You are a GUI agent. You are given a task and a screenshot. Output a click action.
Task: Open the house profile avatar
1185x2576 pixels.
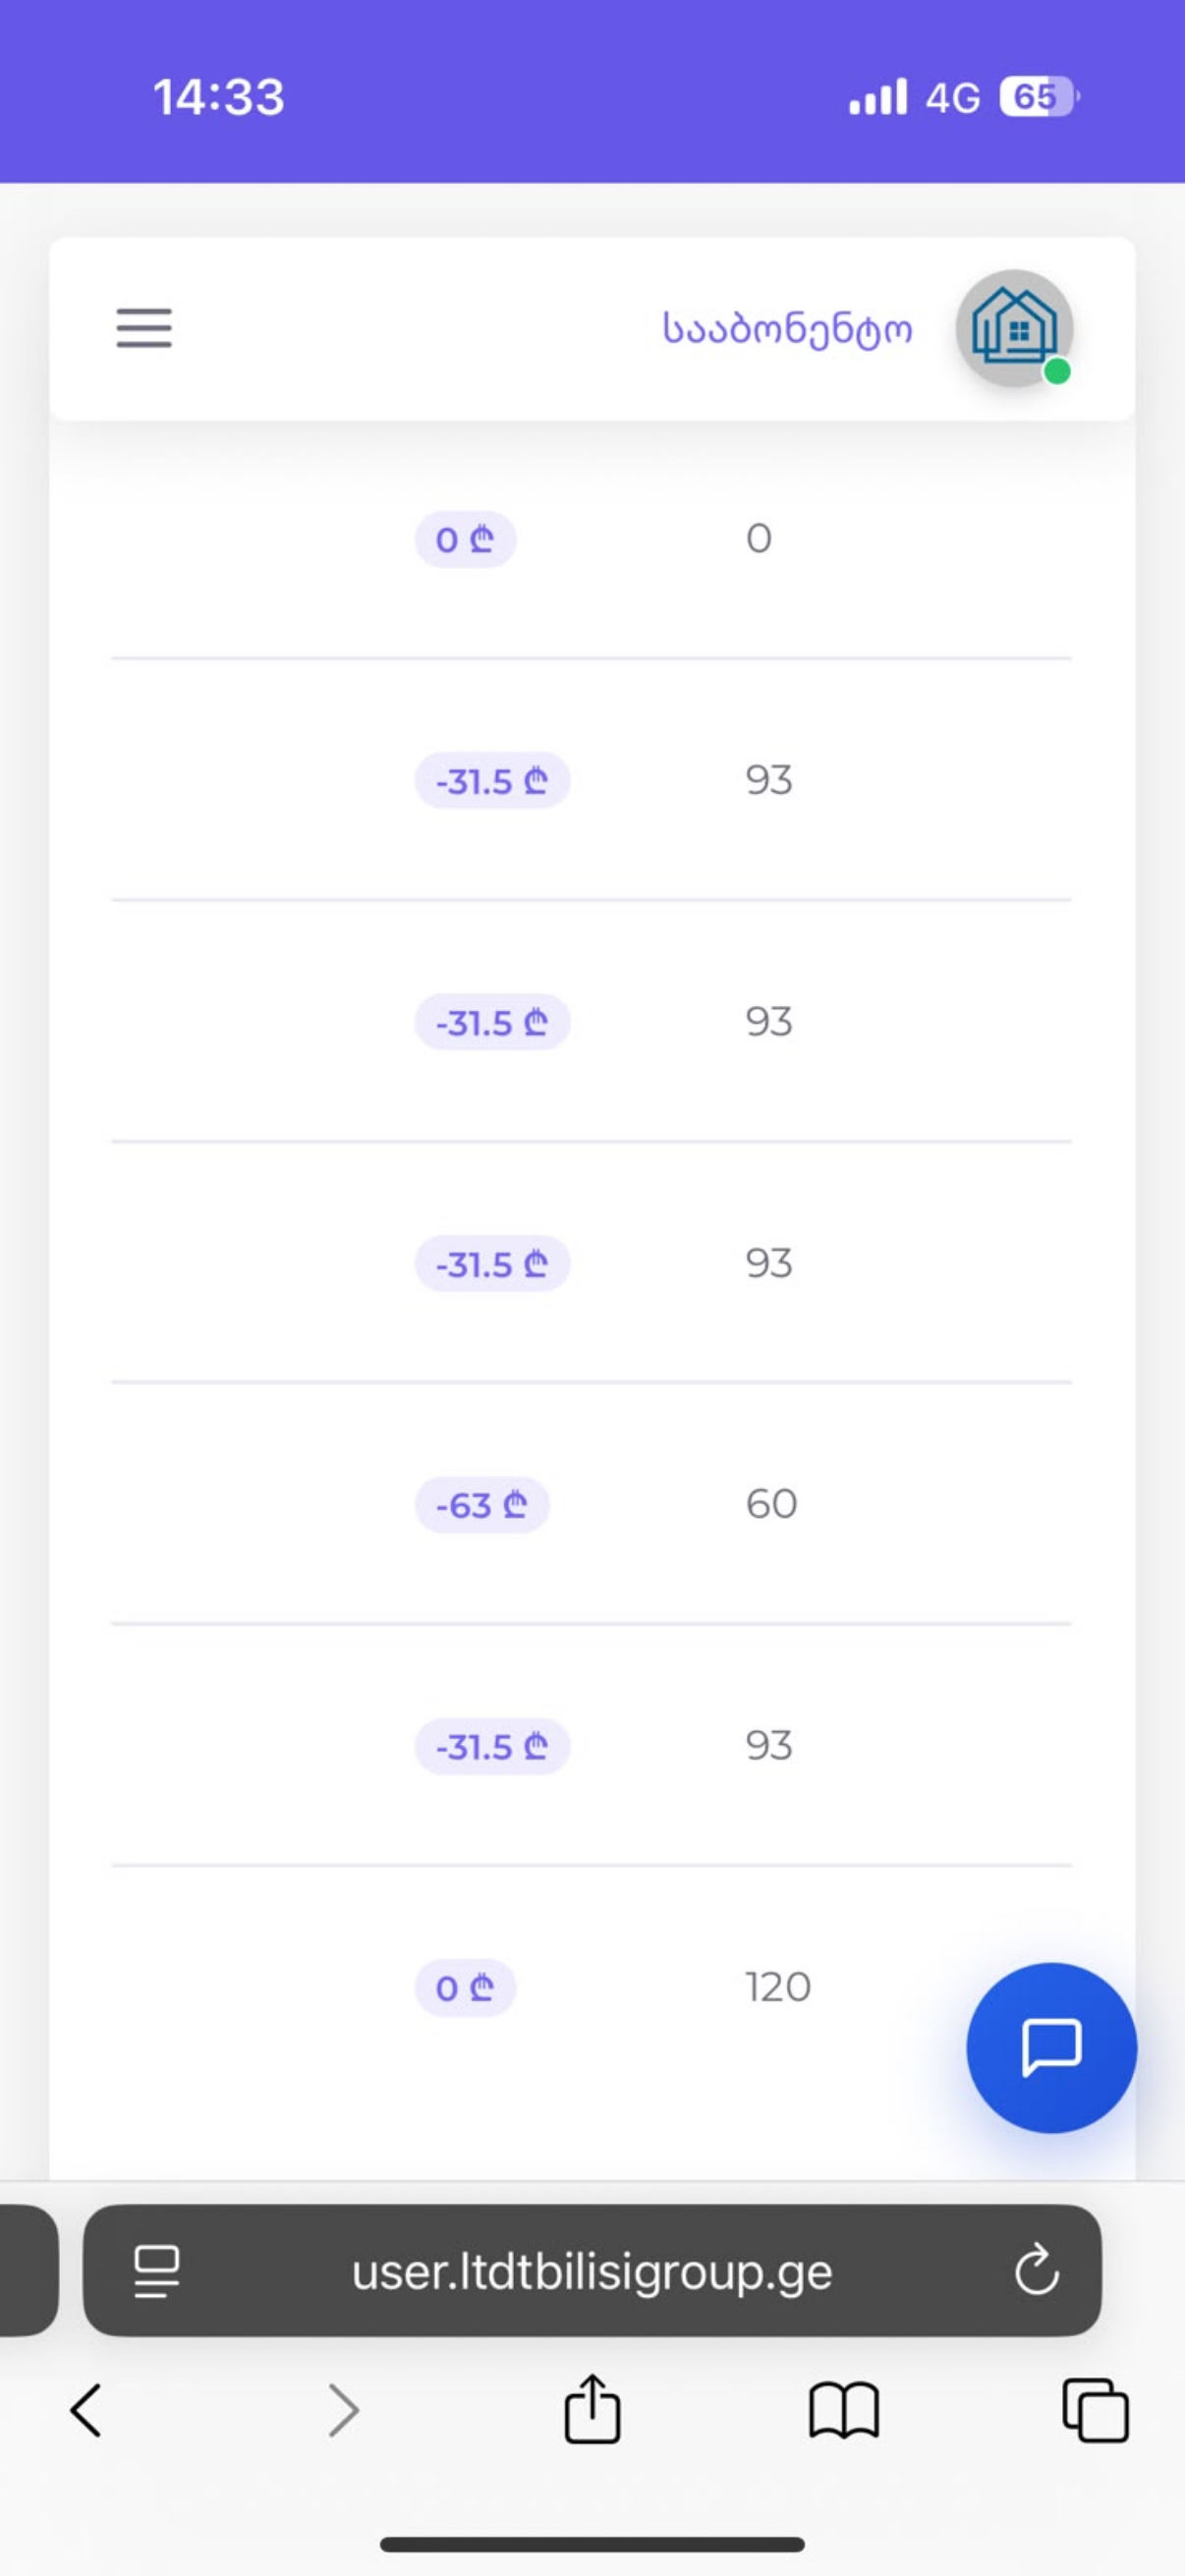(1014, 328)
